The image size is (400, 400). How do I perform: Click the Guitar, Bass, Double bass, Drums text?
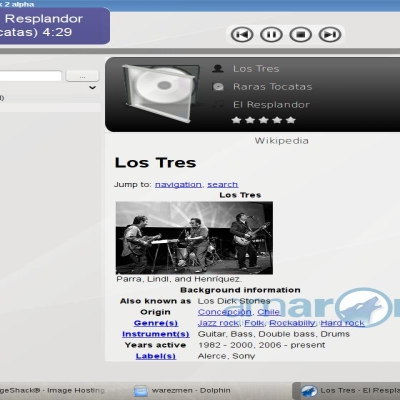pos(274,334)
